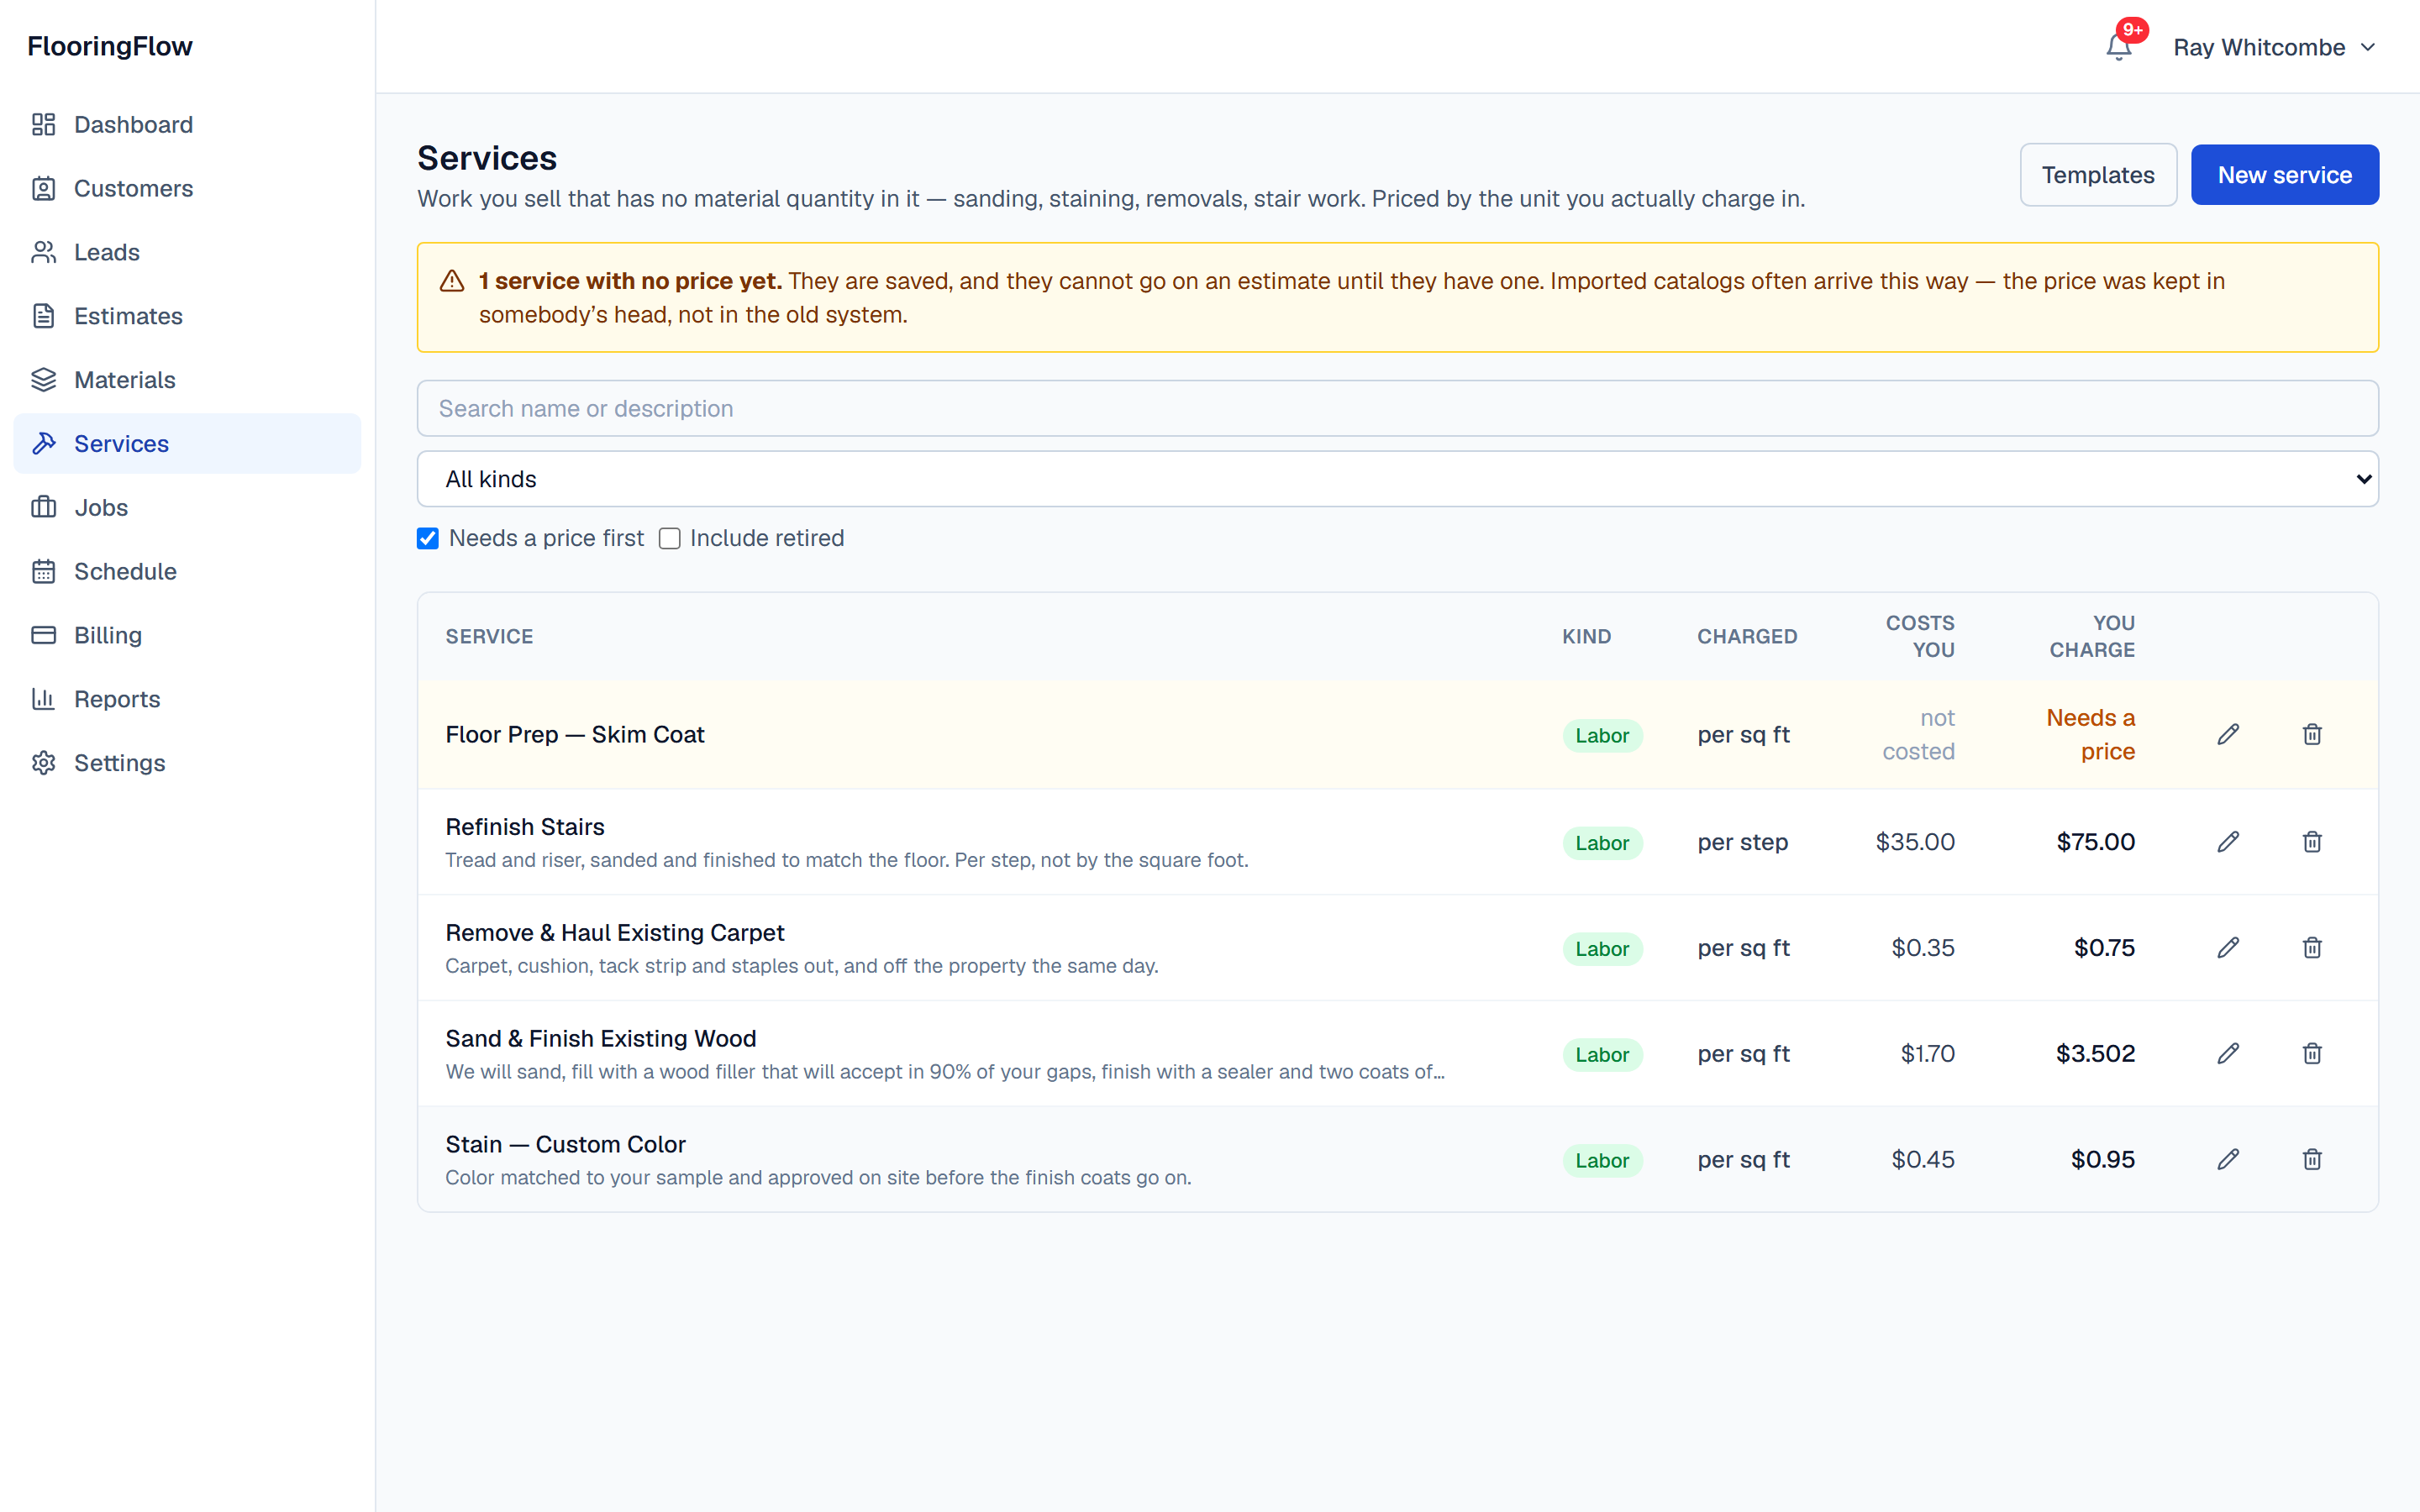Edit Refinish Stairs with pencil icon
This screenshot has height=1512, width=2420.
[2228, 842]
